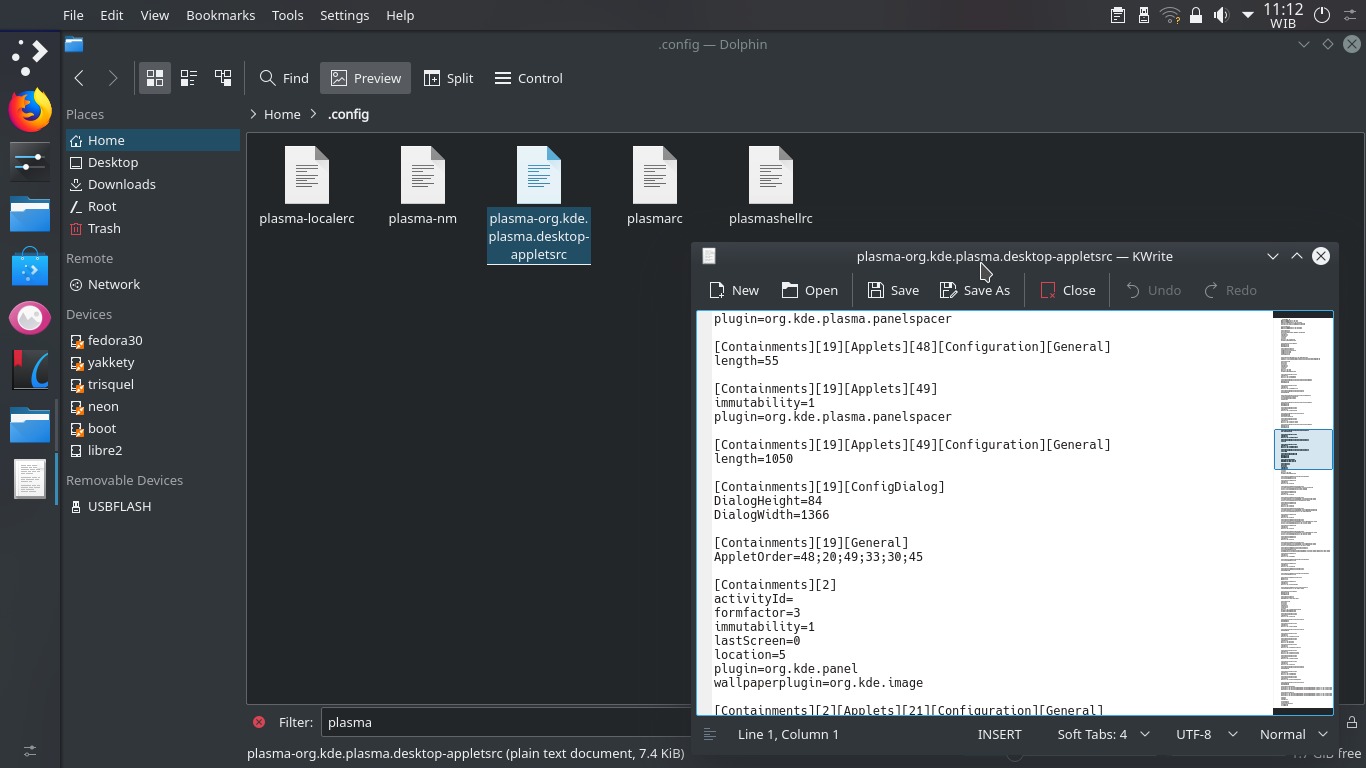The width and height of the screenshot is (1366, 768).
Task: Open the Normal mode dropdown in KWrite
Action: 1293,734
